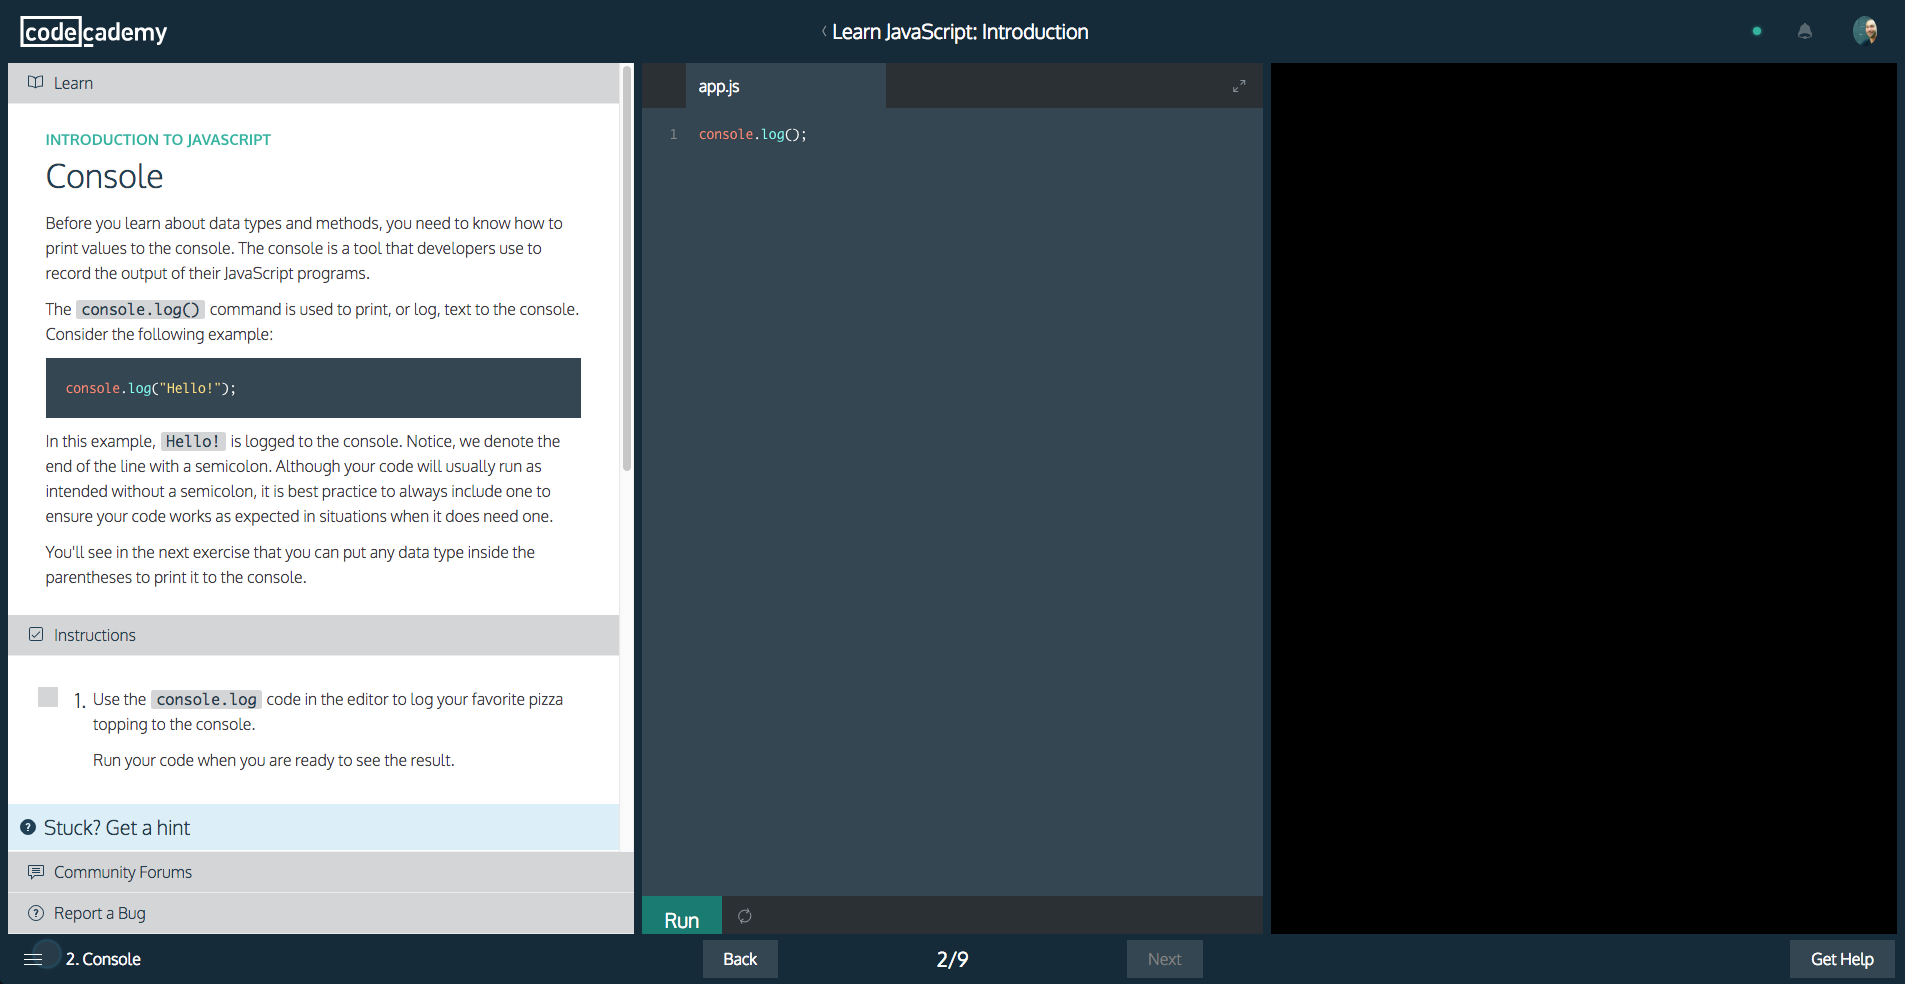Reset the code with the refresh icon
Screen dimensions: 1905x984
(745, 916)
